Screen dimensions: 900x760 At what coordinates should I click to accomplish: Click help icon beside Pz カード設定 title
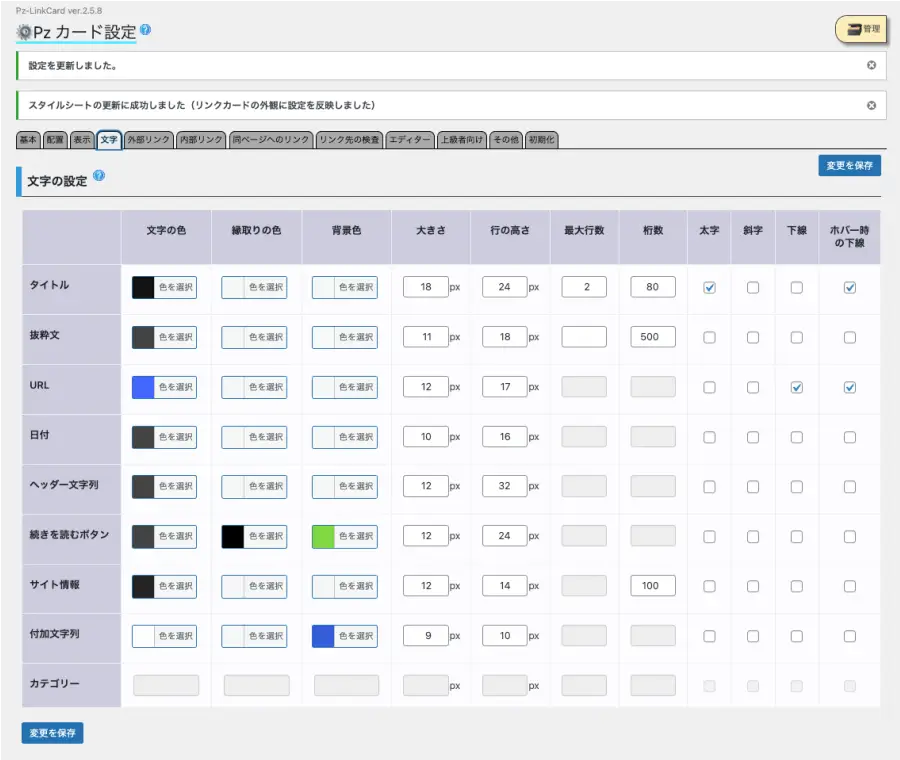[146, 30]
